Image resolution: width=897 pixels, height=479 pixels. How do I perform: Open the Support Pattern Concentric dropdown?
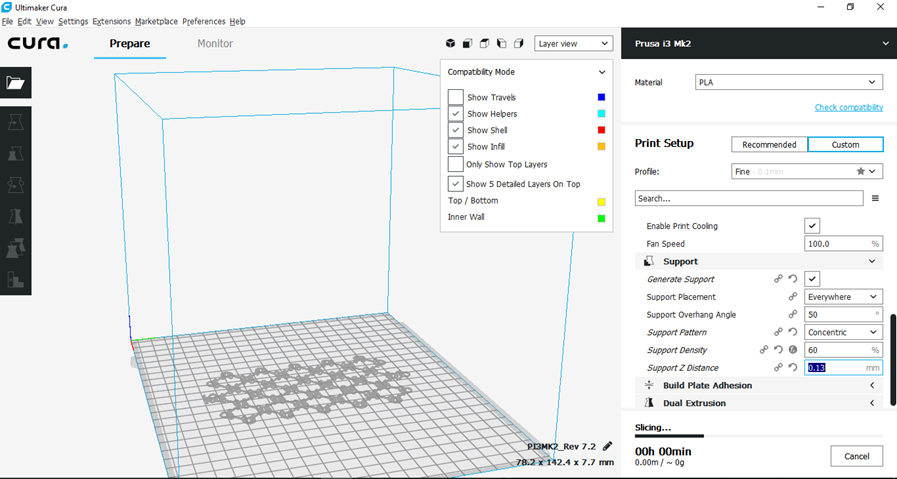click(843, 332)
